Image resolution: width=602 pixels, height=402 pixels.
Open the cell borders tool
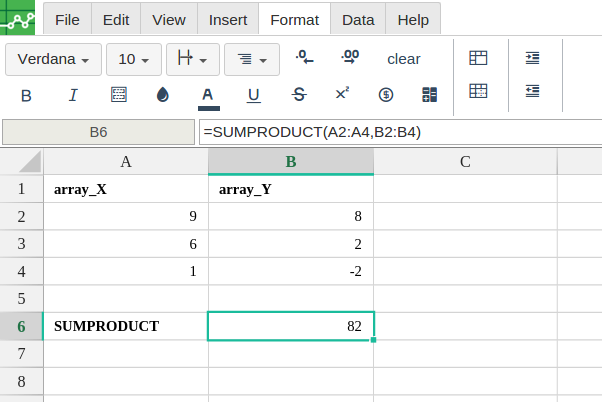pyautogui.click(x=119, y=94)
